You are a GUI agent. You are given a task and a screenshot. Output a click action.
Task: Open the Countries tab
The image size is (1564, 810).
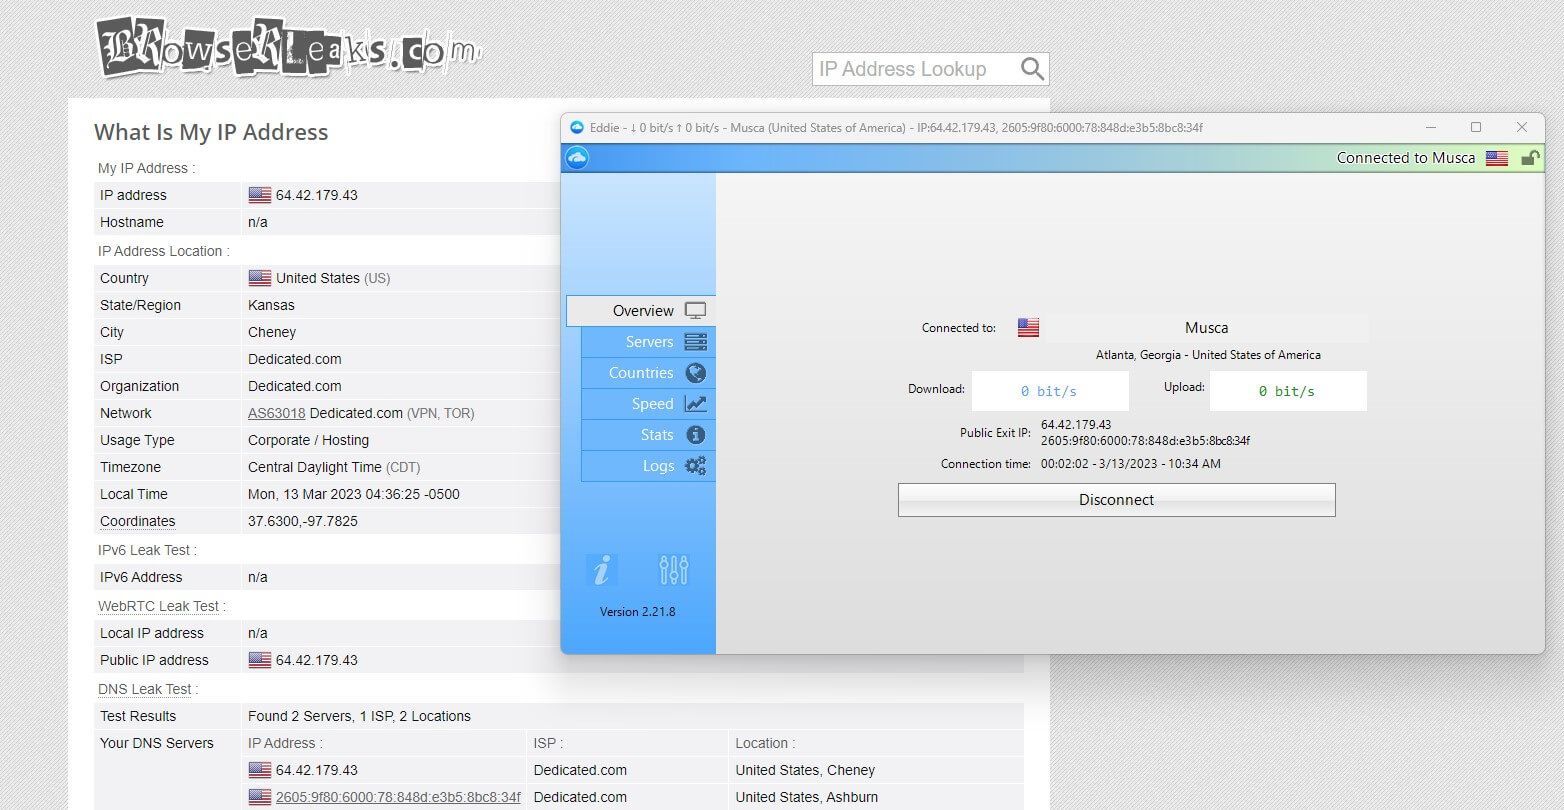point(648,373)
